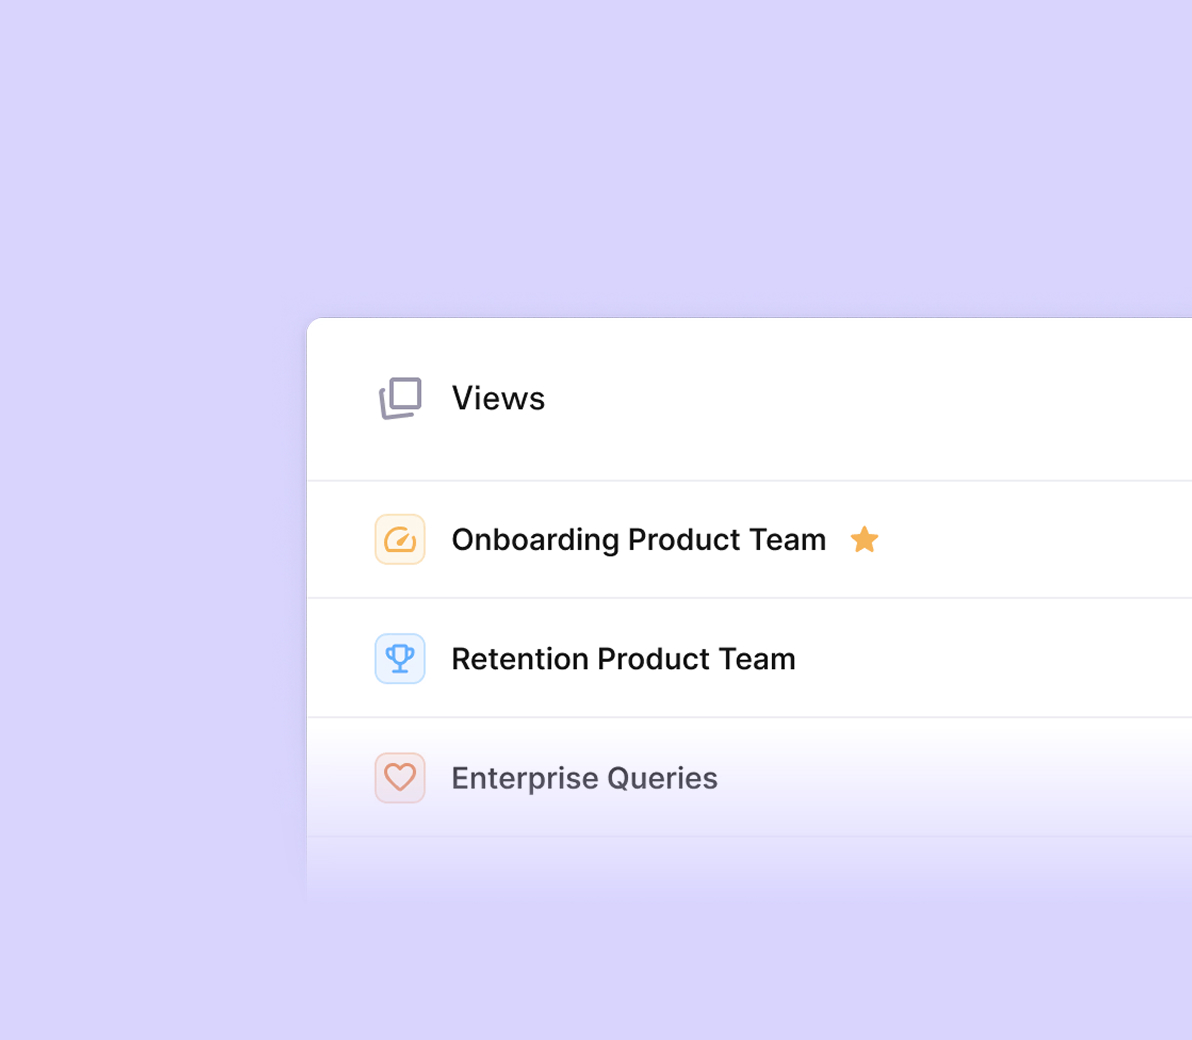The image size is (1192, 1040).
Task: Click the Enterprise Queries heart icon
Action: tap(400, 778)
